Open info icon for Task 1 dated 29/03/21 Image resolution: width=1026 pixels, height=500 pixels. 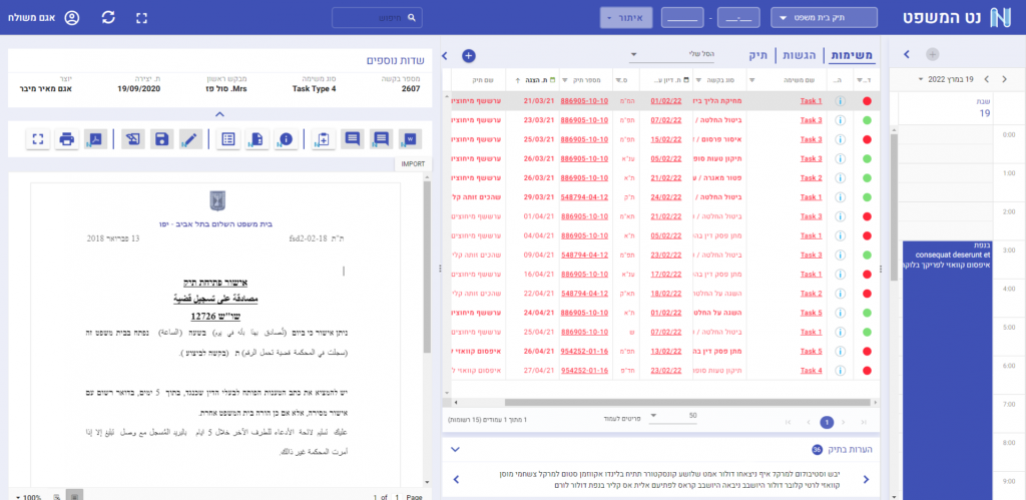(841, 197)
